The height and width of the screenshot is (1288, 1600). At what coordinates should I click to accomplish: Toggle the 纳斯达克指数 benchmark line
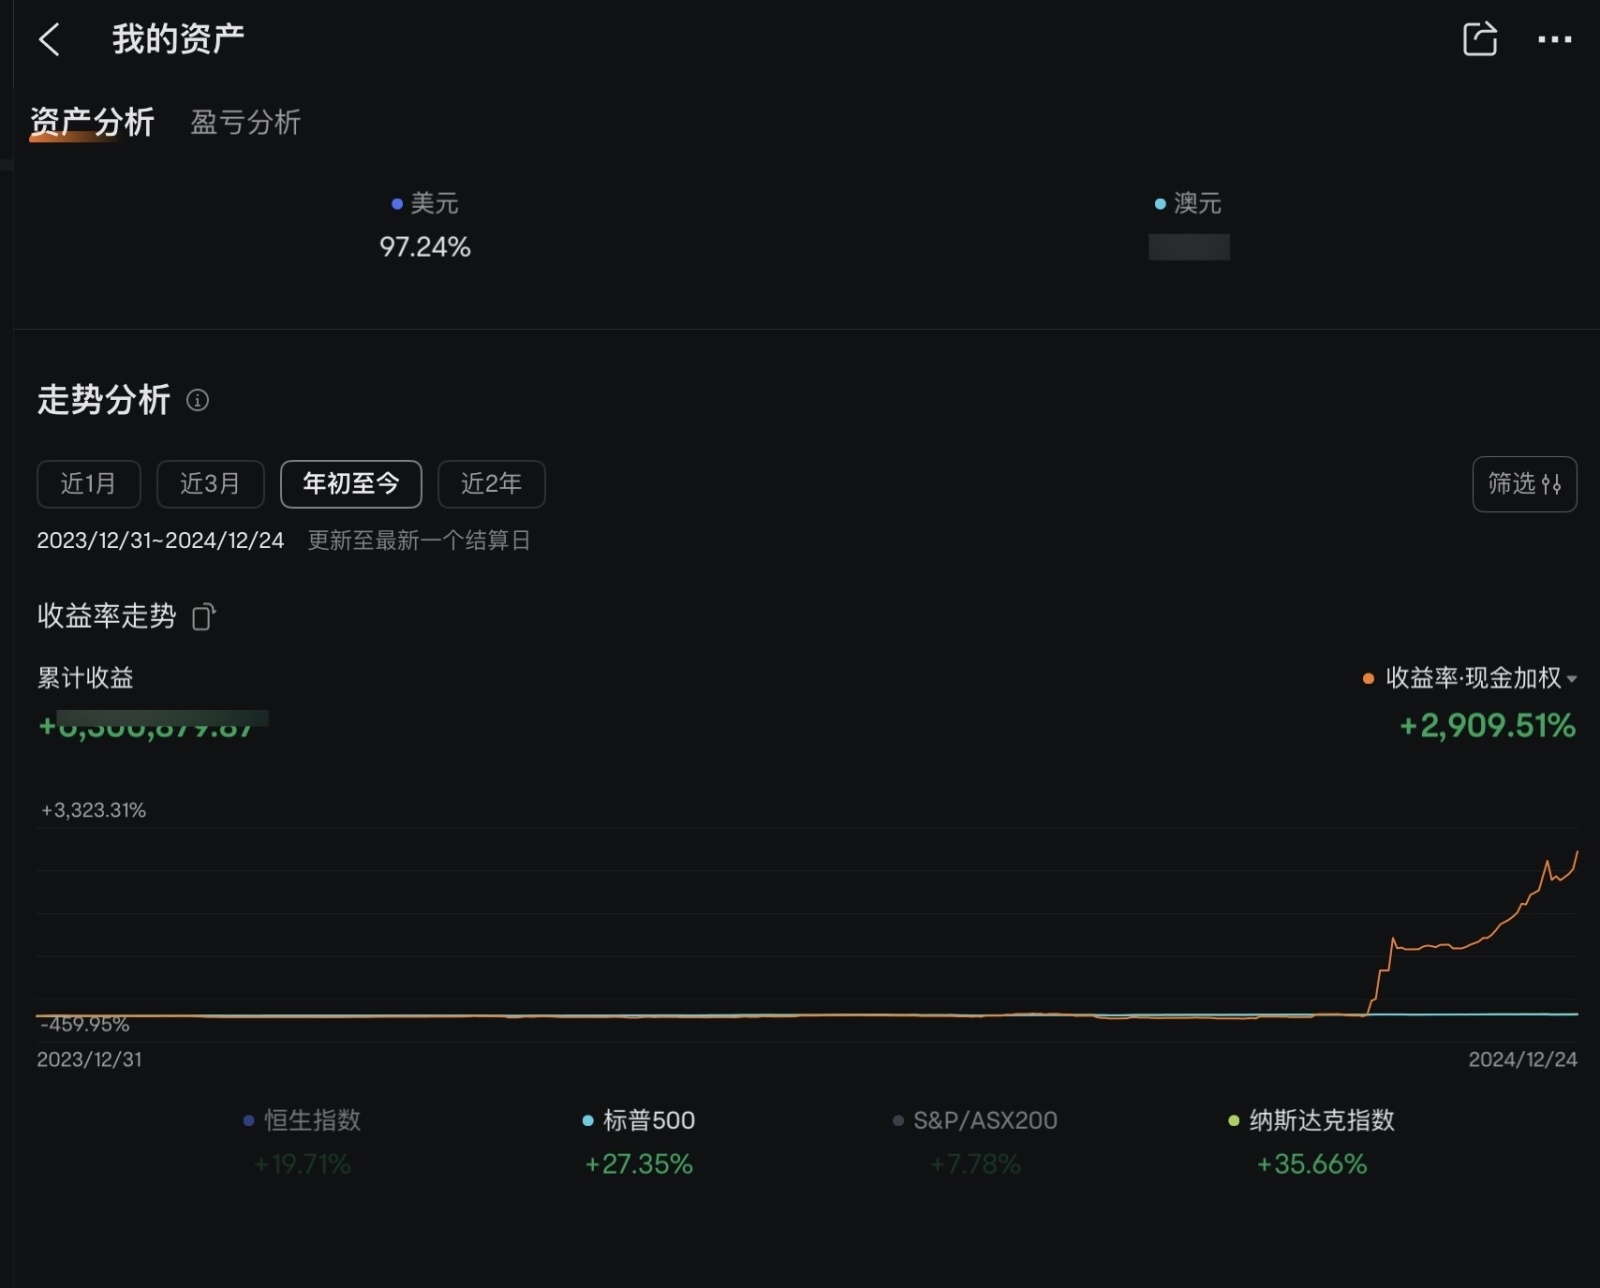pyautogui.click(x=1312, y=1120)
